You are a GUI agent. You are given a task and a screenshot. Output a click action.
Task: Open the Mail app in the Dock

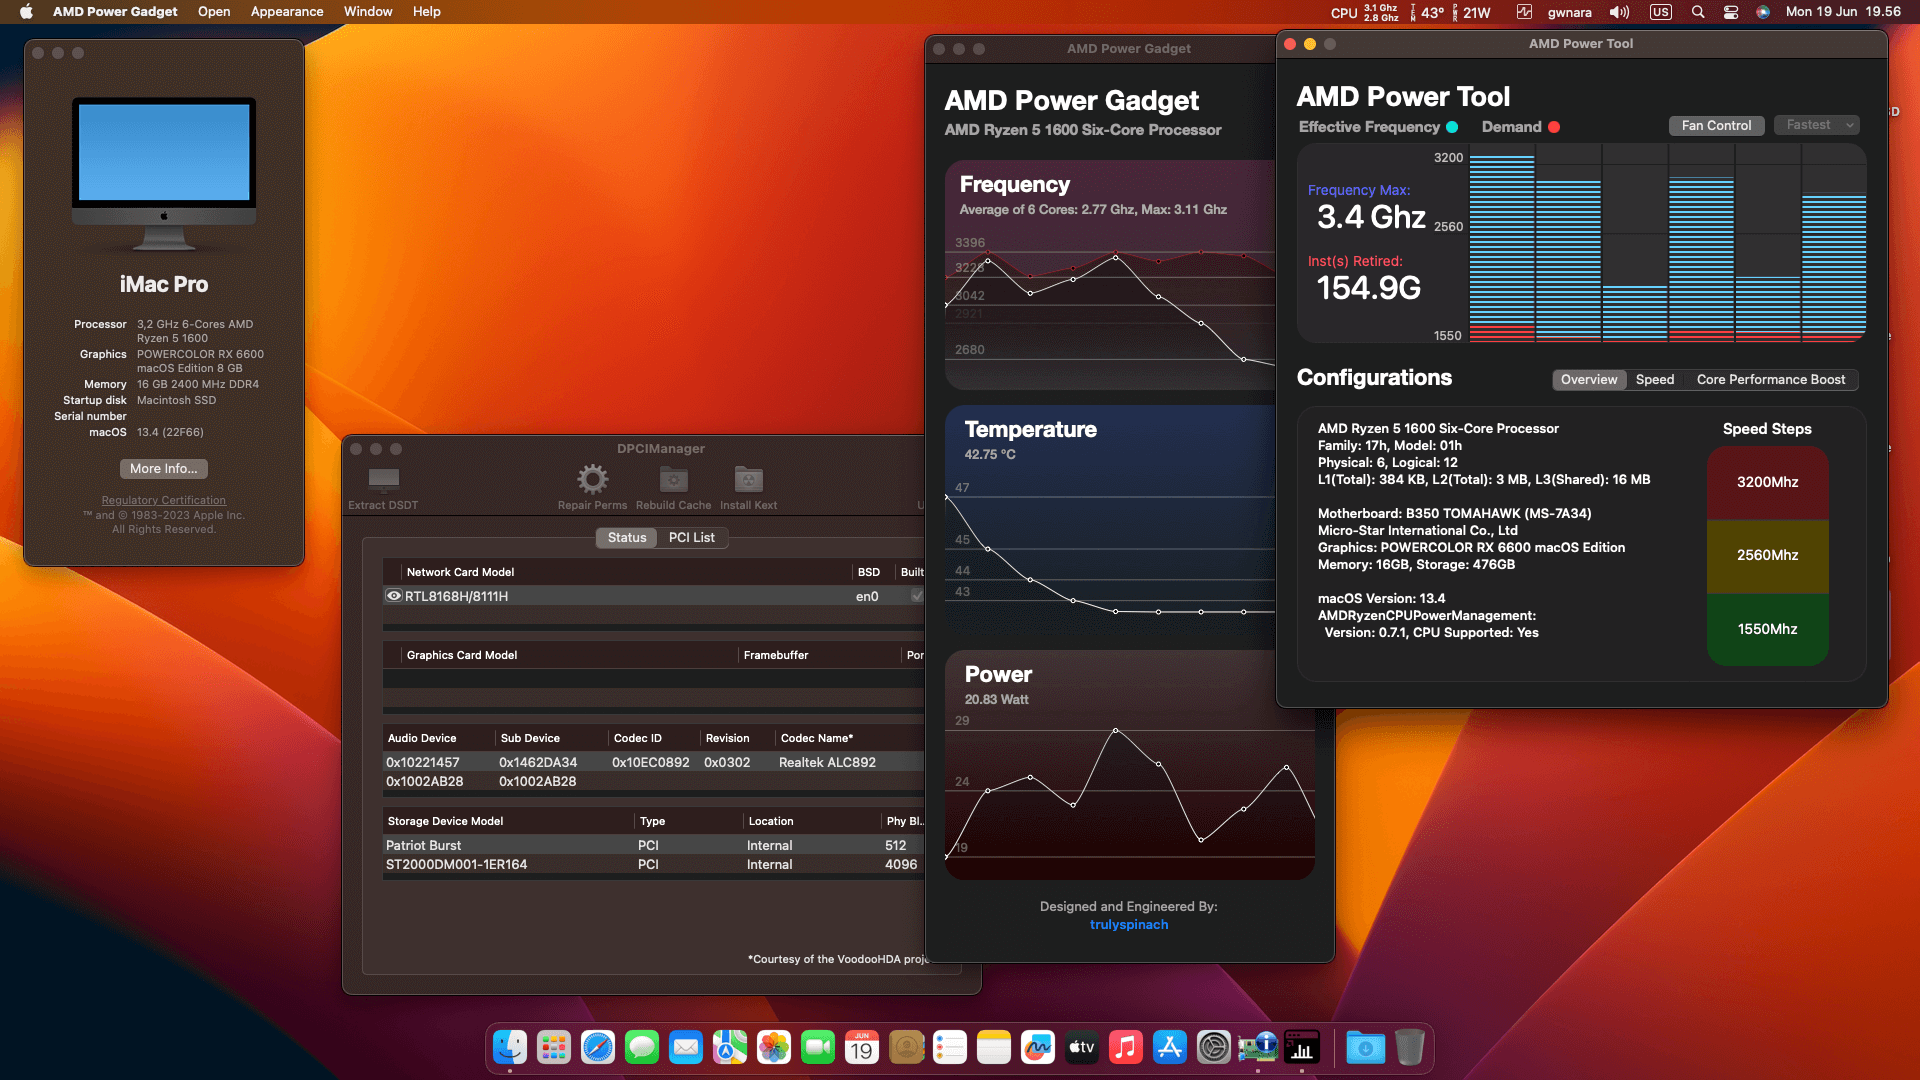pos(686,1047)
